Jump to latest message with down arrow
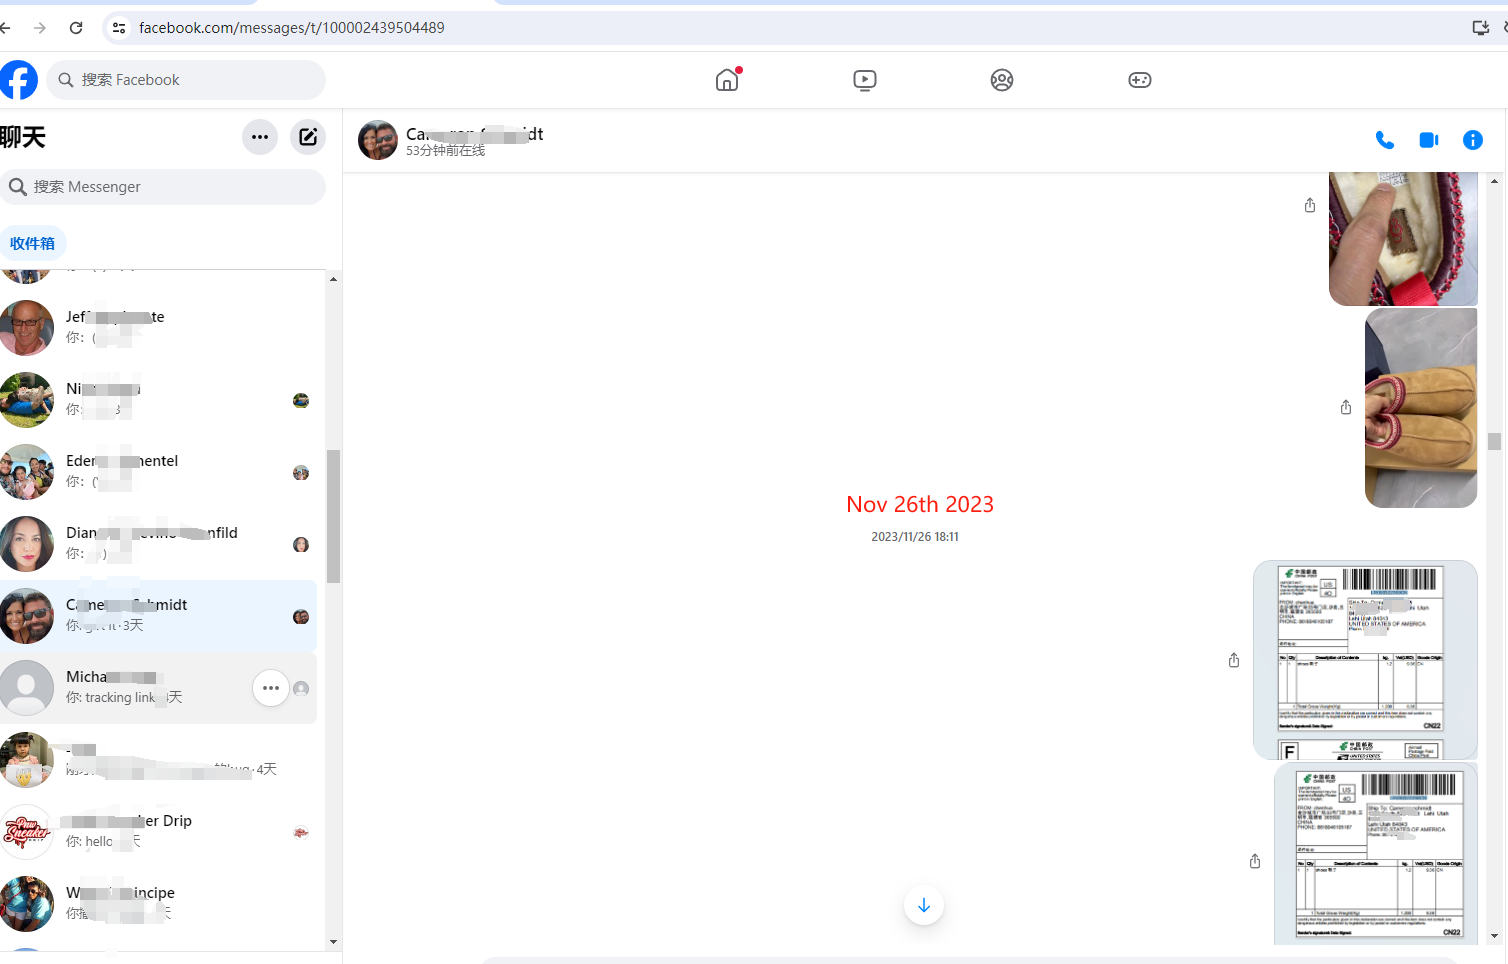The image size is (1508, 964). point(923,905)
